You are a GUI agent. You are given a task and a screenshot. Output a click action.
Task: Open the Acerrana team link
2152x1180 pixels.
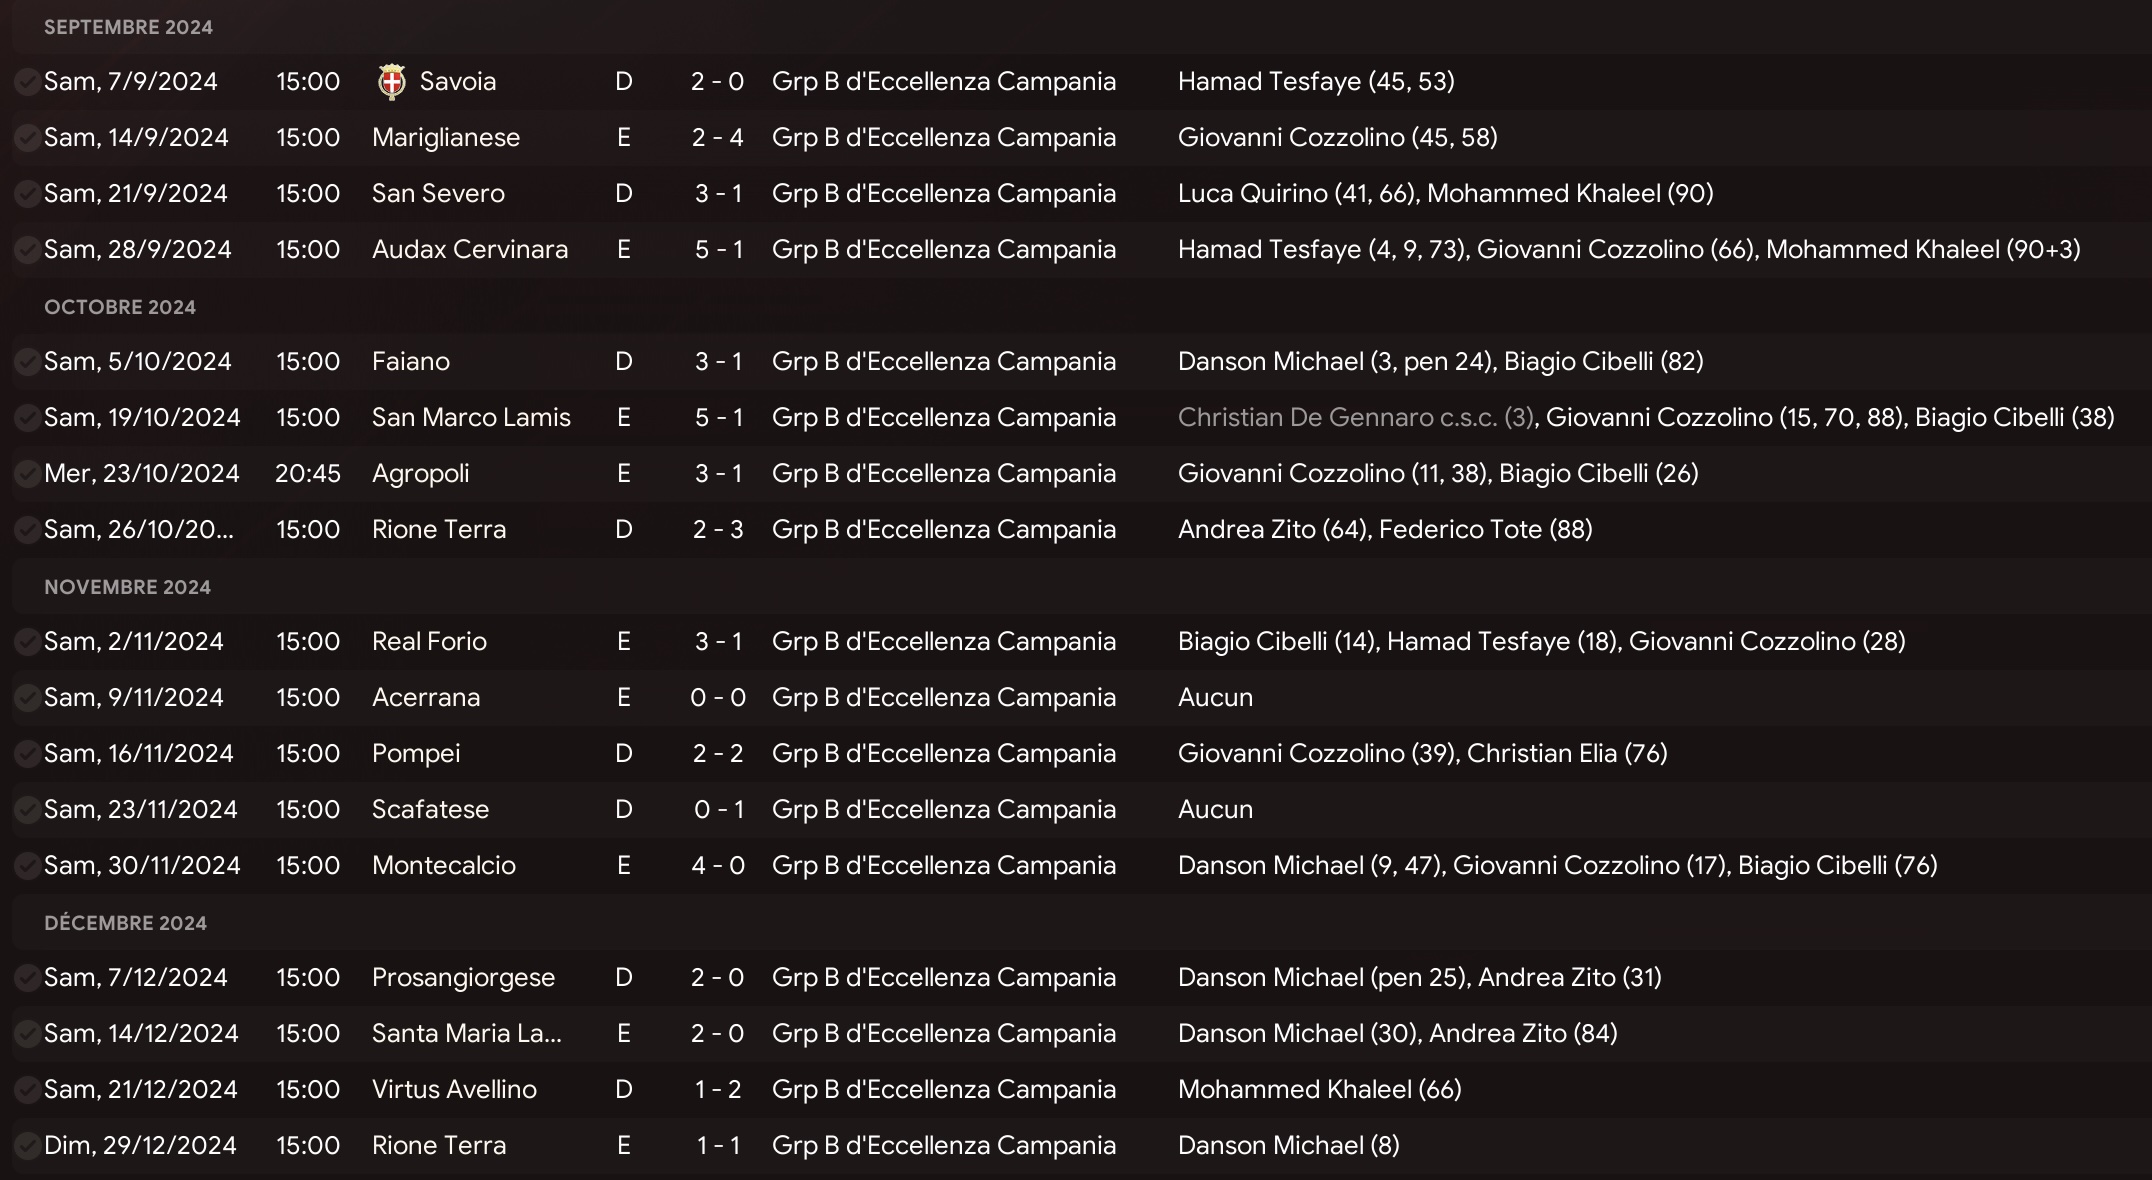click(426, 698)
